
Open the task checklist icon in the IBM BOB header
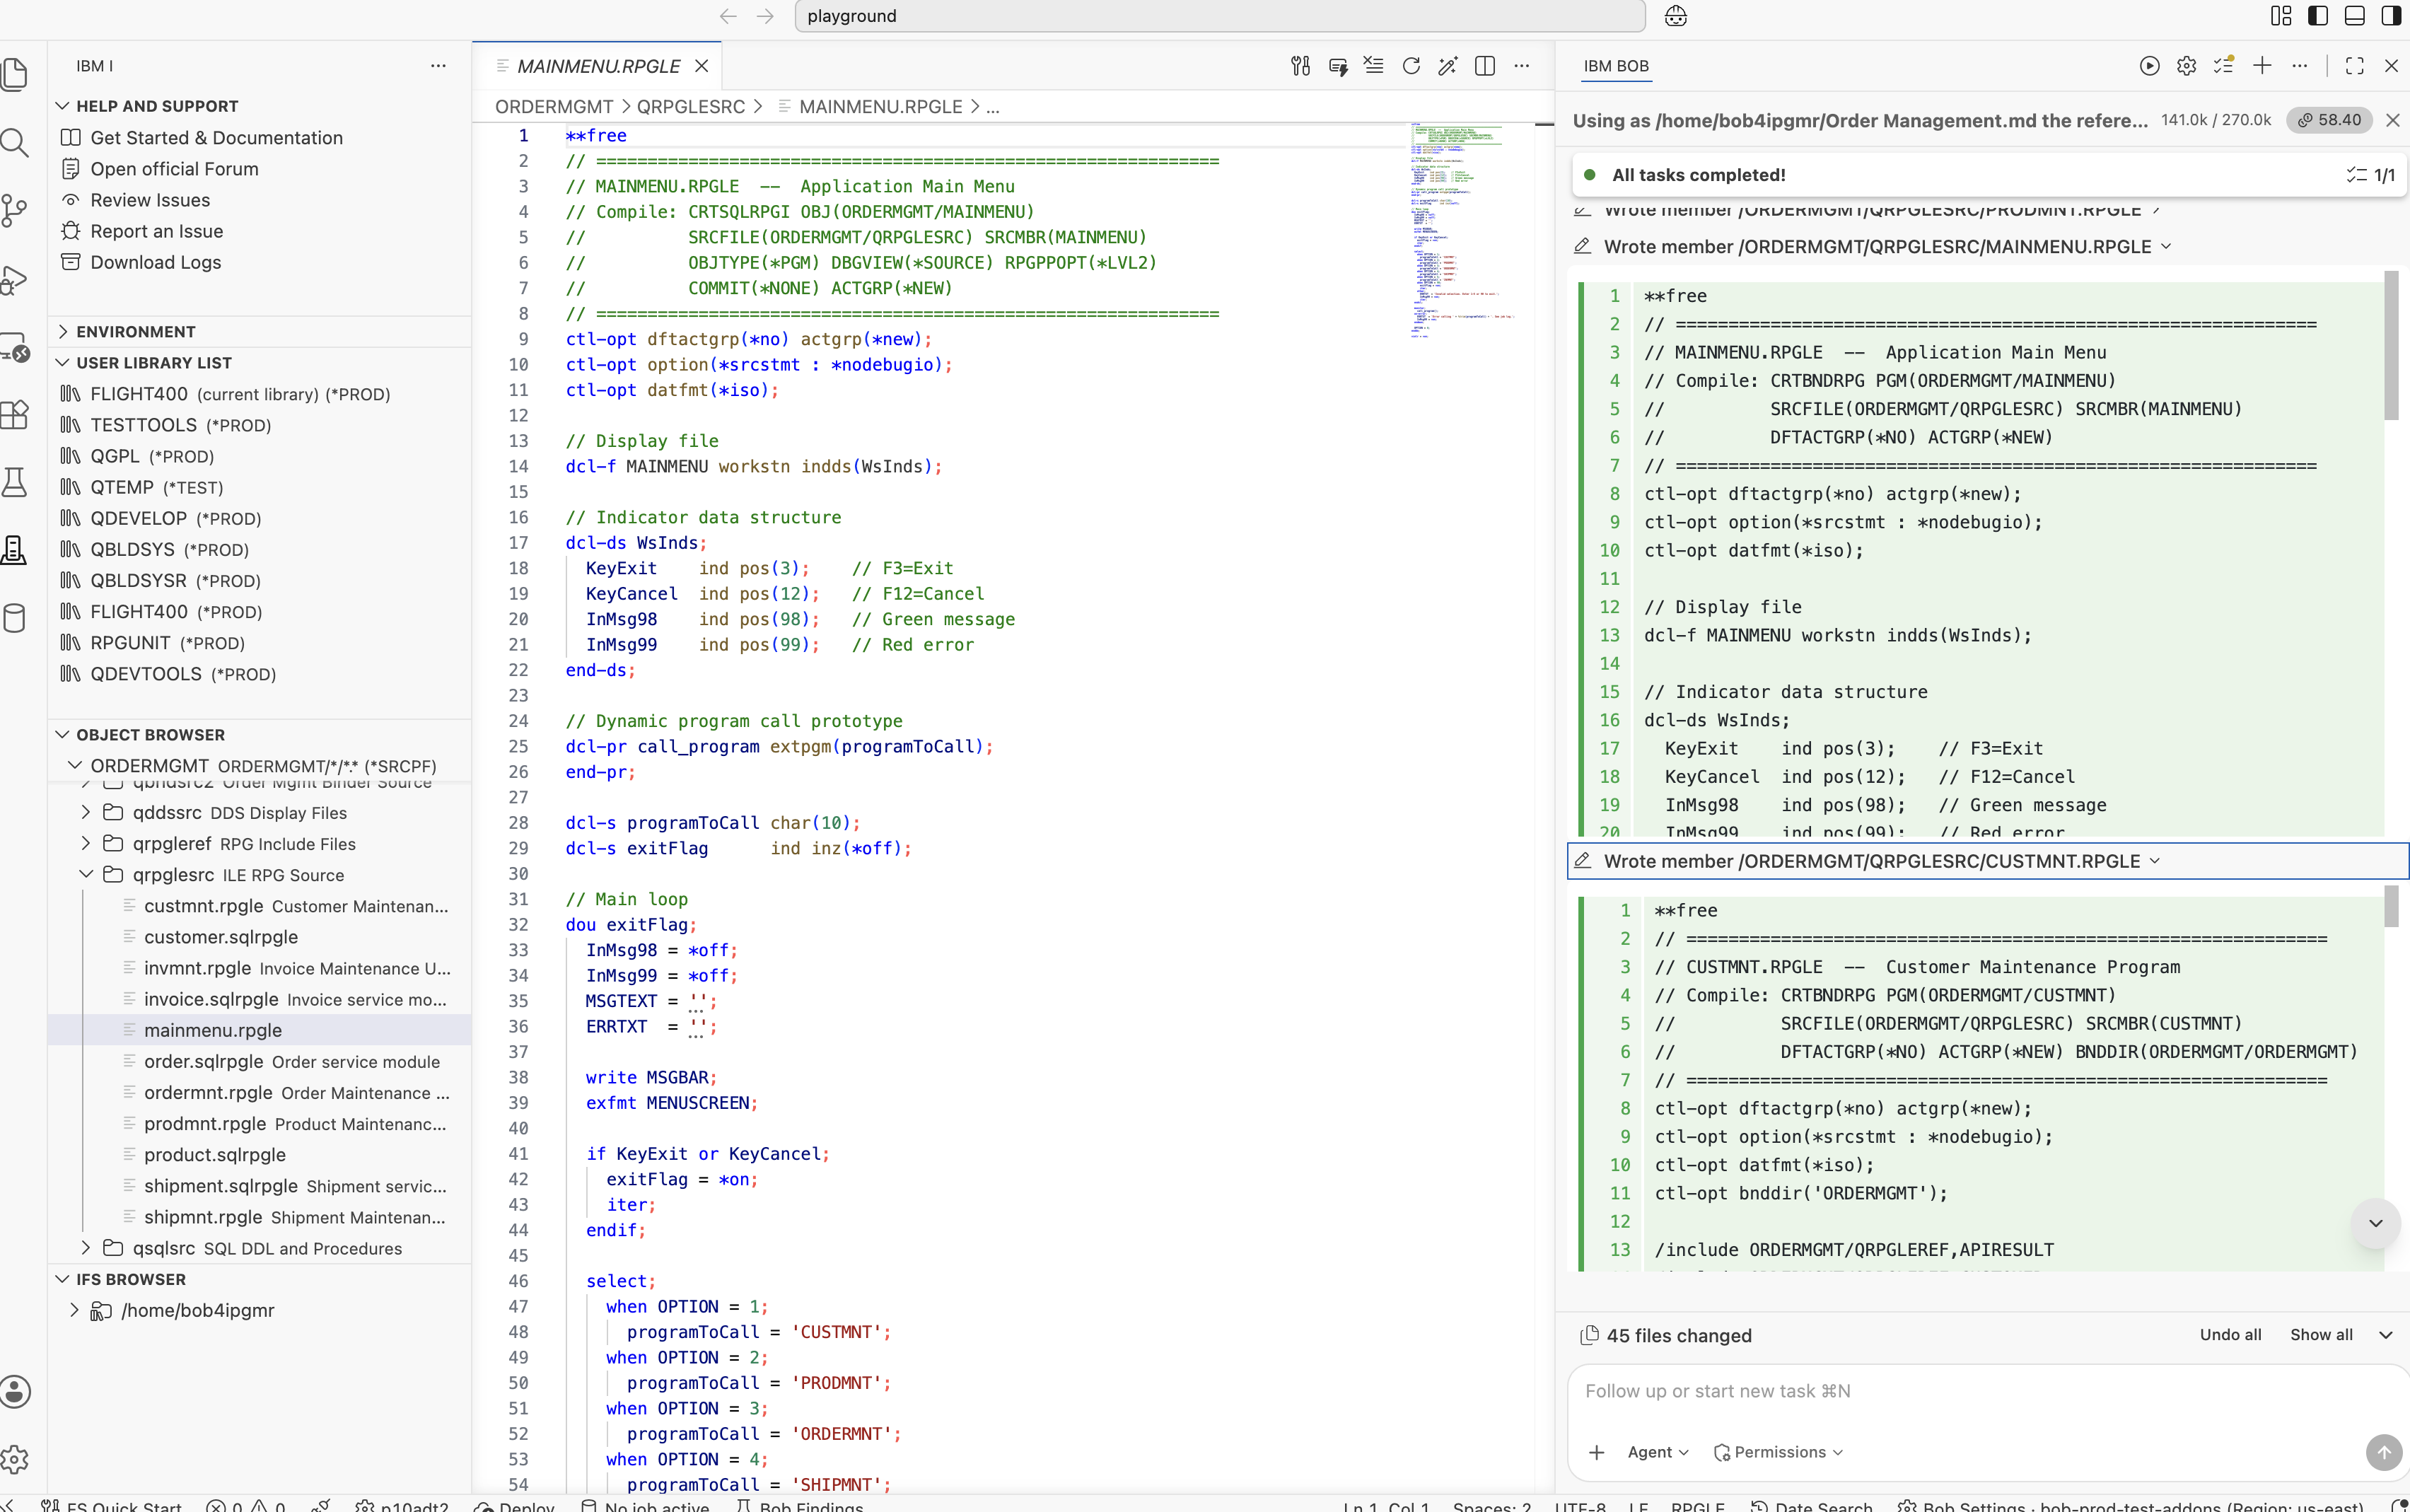coord(2224,66)
